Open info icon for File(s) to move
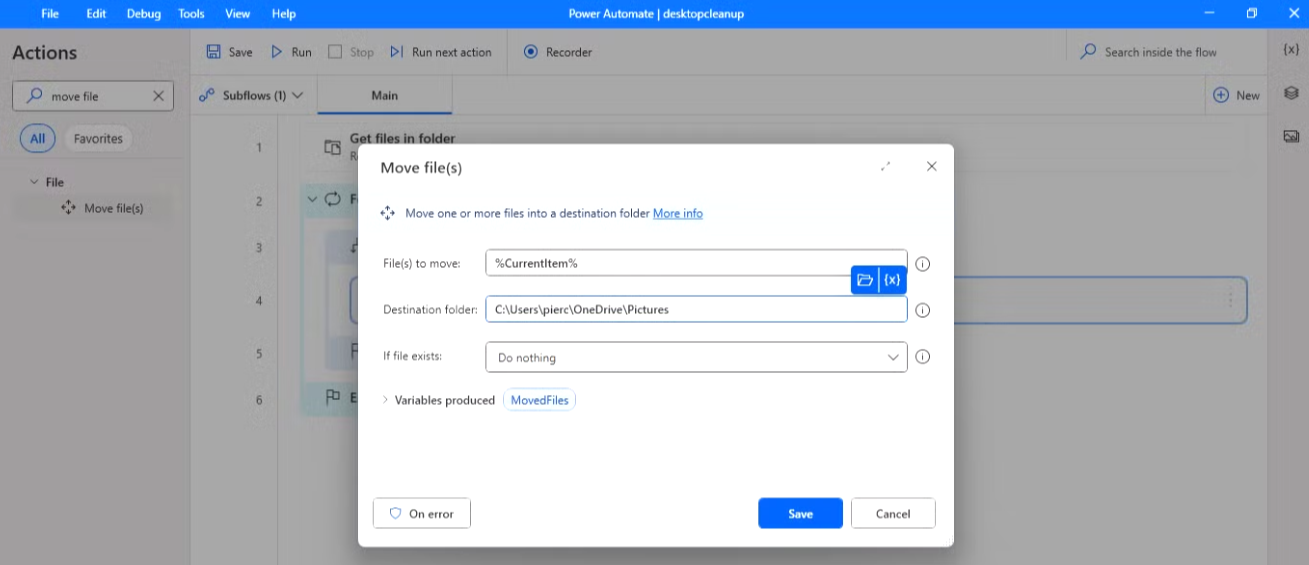The image size is (1309, 565). point(923,264)
